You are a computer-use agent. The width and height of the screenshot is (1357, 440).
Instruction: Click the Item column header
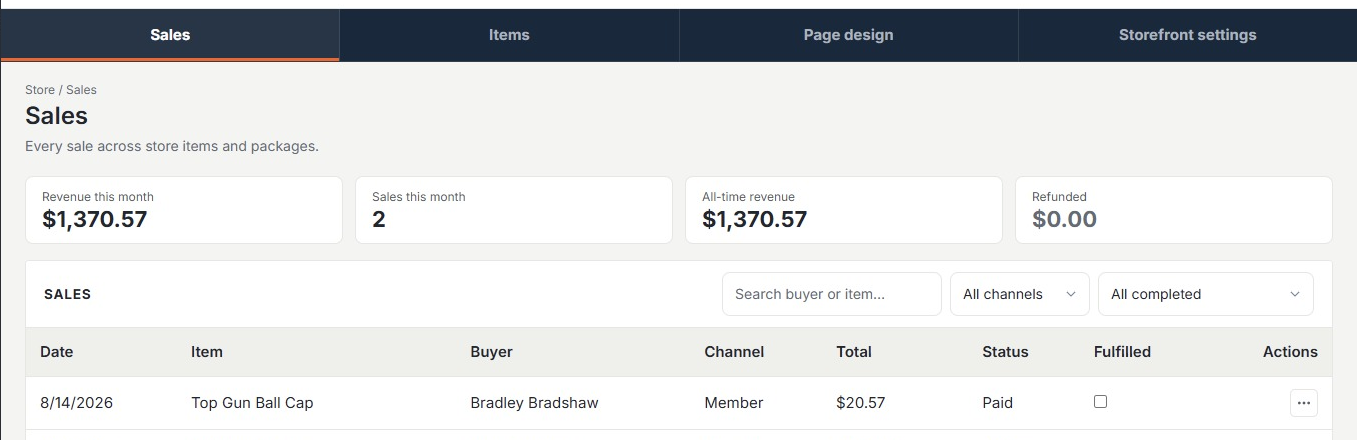(207, 352)
